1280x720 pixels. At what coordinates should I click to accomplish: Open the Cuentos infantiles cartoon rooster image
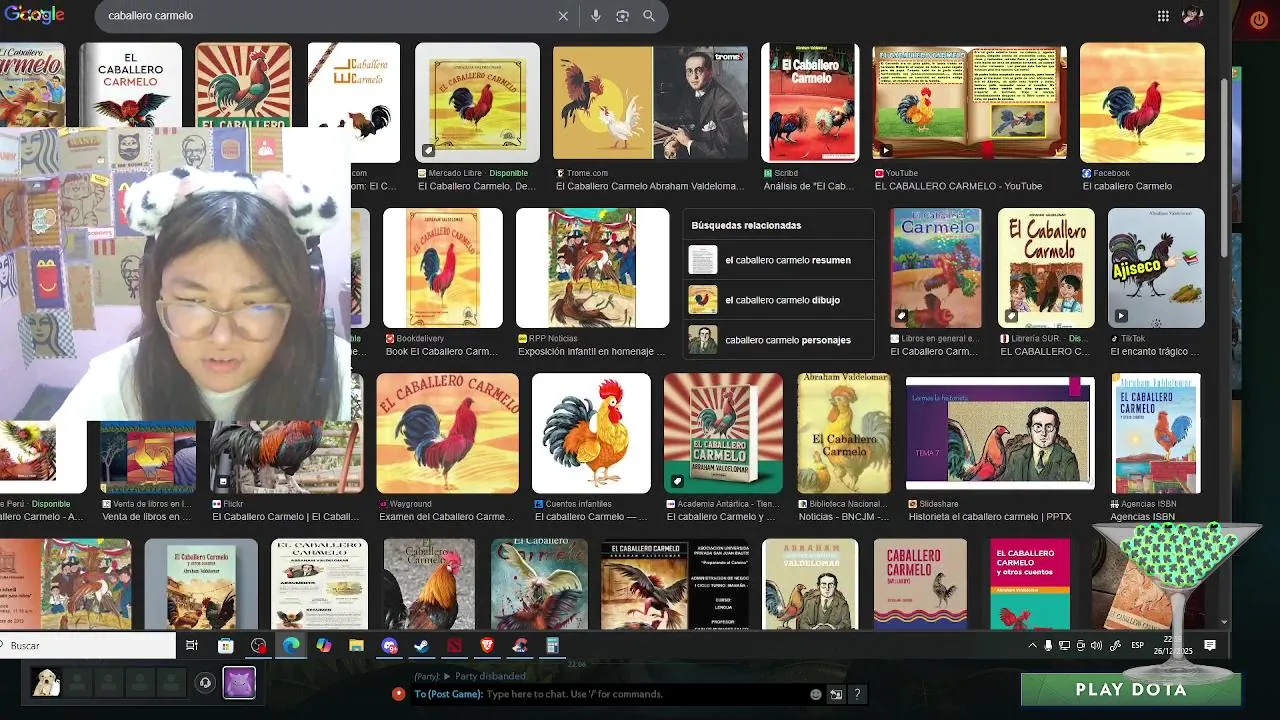pos(591,433)
